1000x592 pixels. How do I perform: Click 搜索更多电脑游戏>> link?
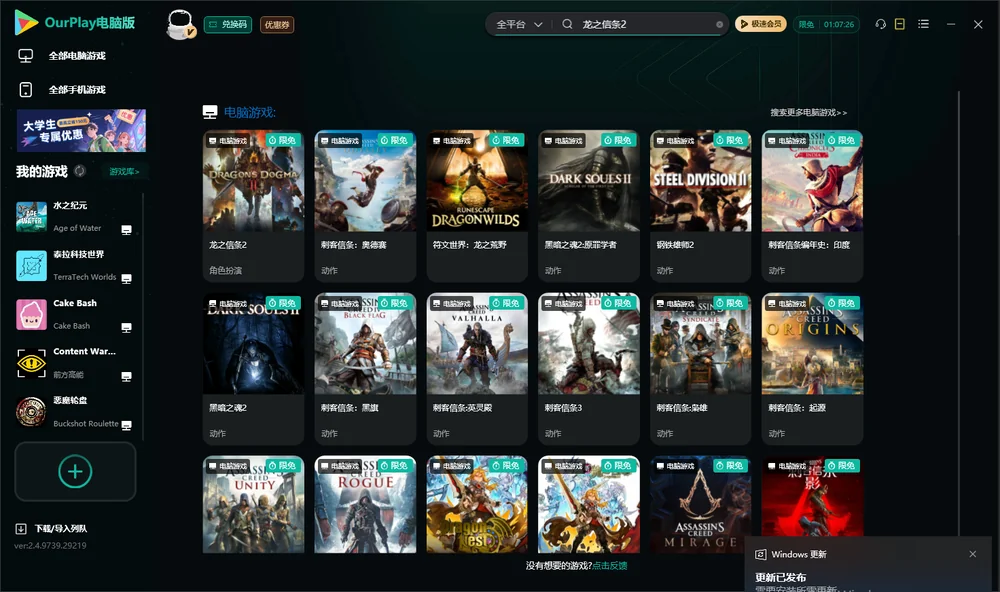point(809,113)
